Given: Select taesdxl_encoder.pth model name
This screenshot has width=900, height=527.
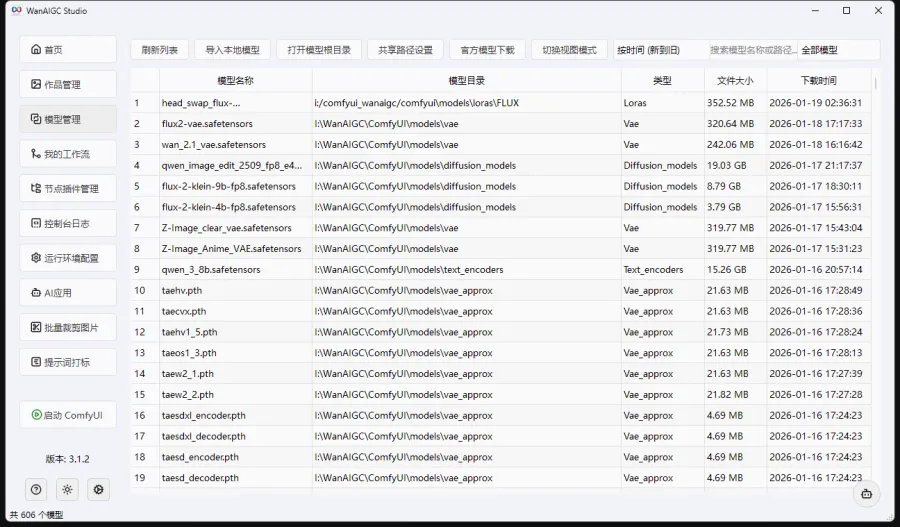Looking at the screenshot, I should point(204,415).
